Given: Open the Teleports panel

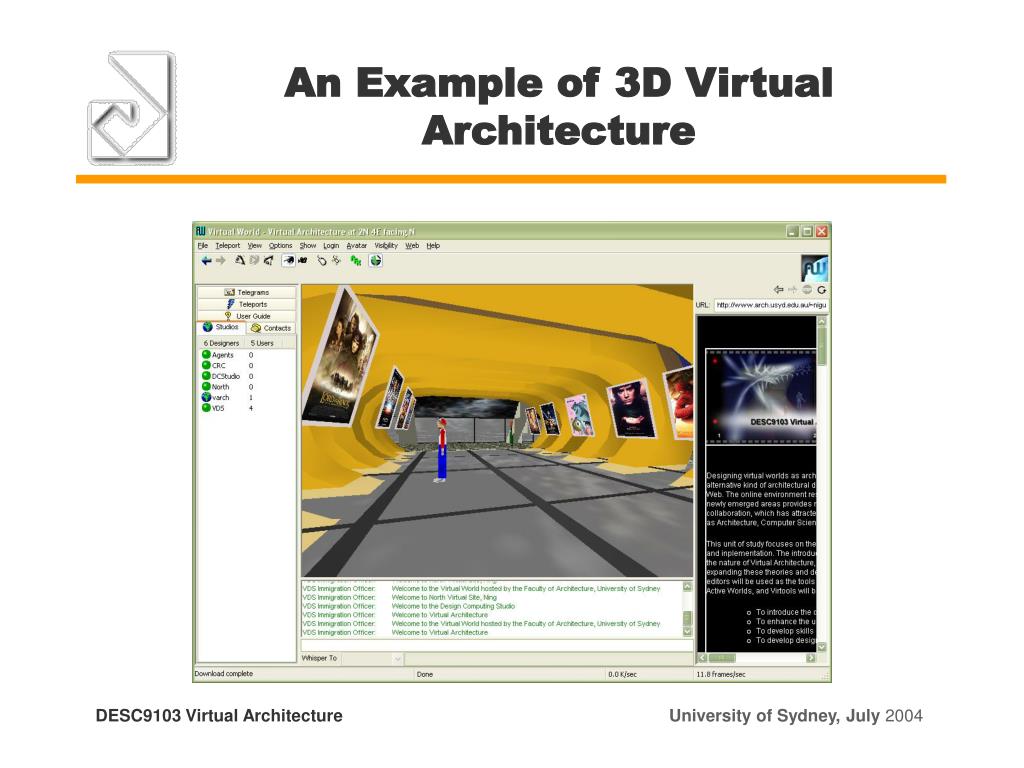Looking at the screenshot, I should [247, 304].
